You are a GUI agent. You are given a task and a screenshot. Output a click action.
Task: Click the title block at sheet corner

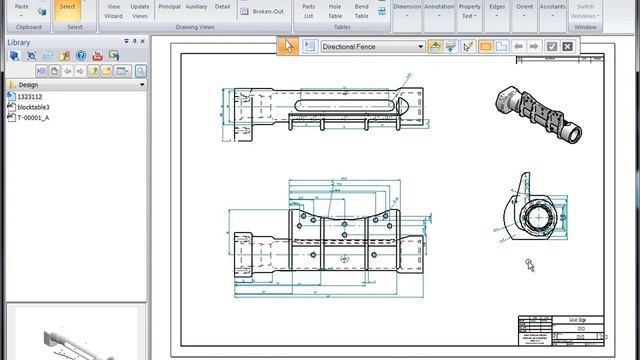(561, 331)
